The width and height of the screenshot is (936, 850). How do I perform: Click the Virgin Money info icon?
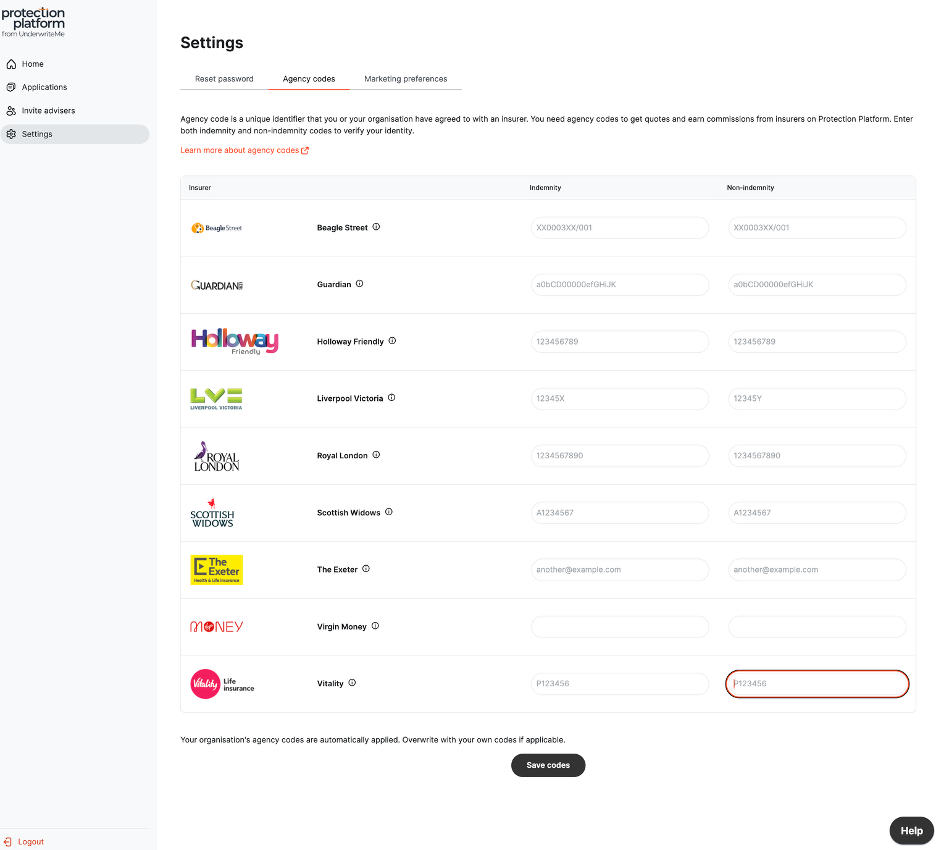point(375,626)
